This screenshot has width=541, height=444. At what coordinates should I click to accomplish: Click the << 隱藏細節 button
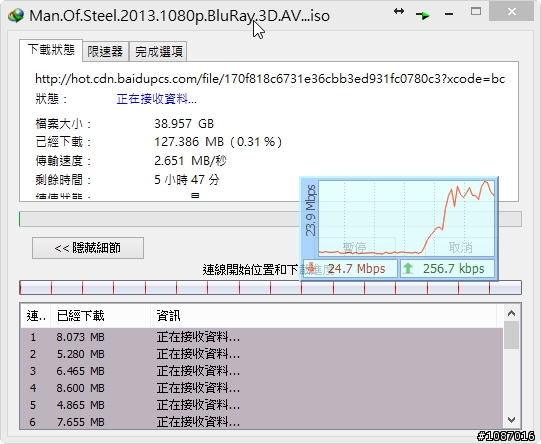[88, 248]
